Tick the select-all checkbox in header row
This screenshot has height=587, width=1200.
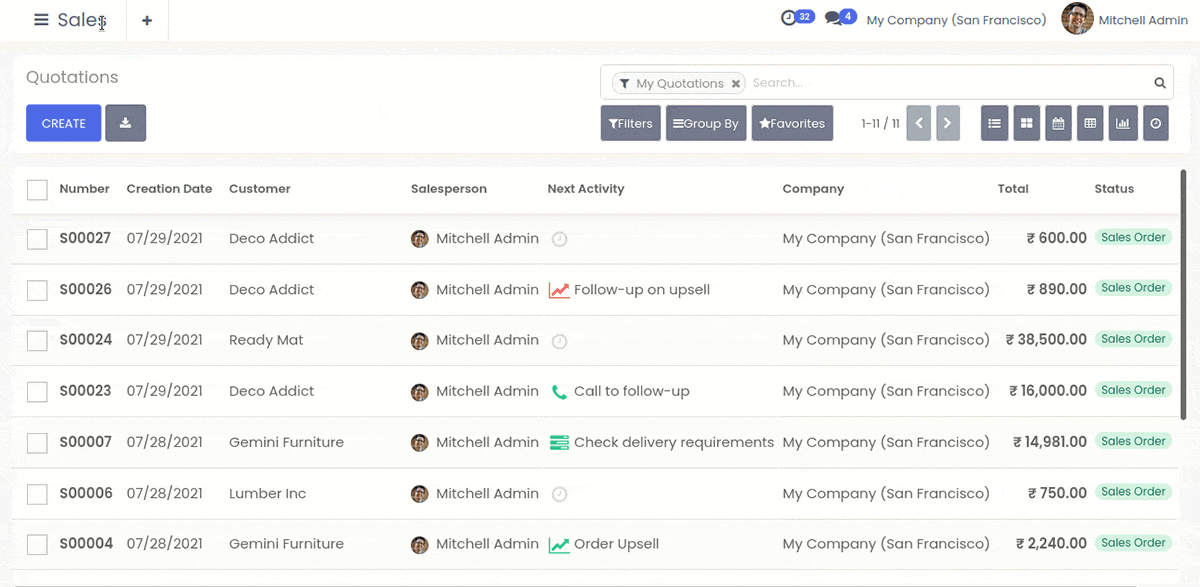[x=37, y=189]
